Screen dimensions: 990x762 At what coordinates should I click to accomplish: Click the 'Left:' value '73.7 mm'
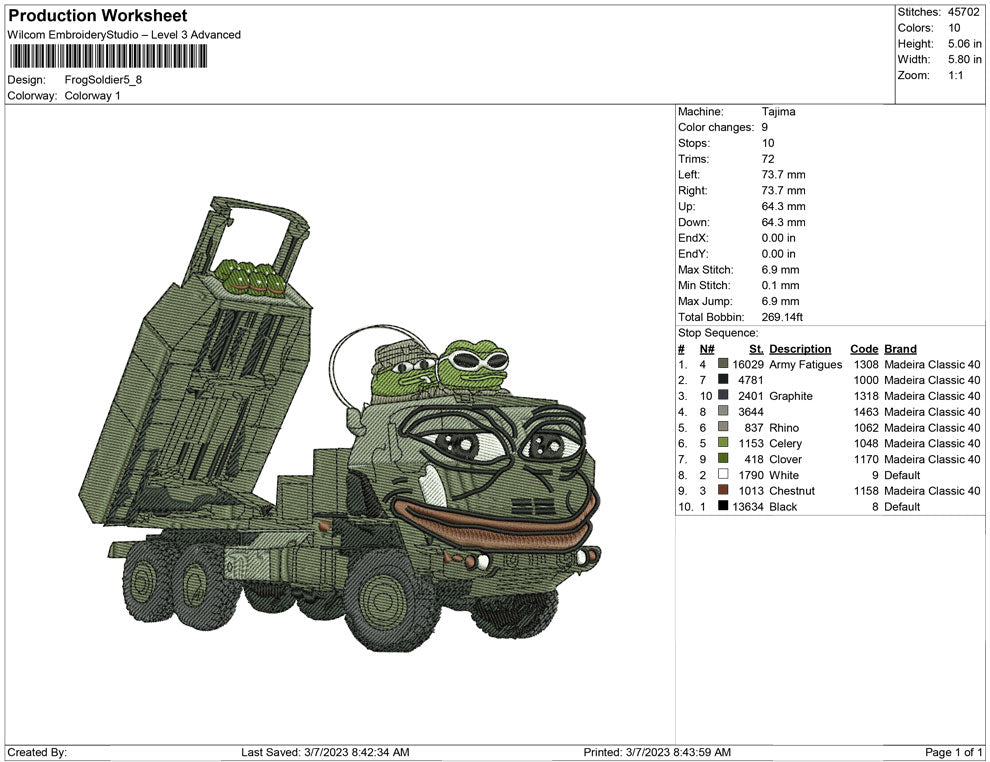(784, 175)
